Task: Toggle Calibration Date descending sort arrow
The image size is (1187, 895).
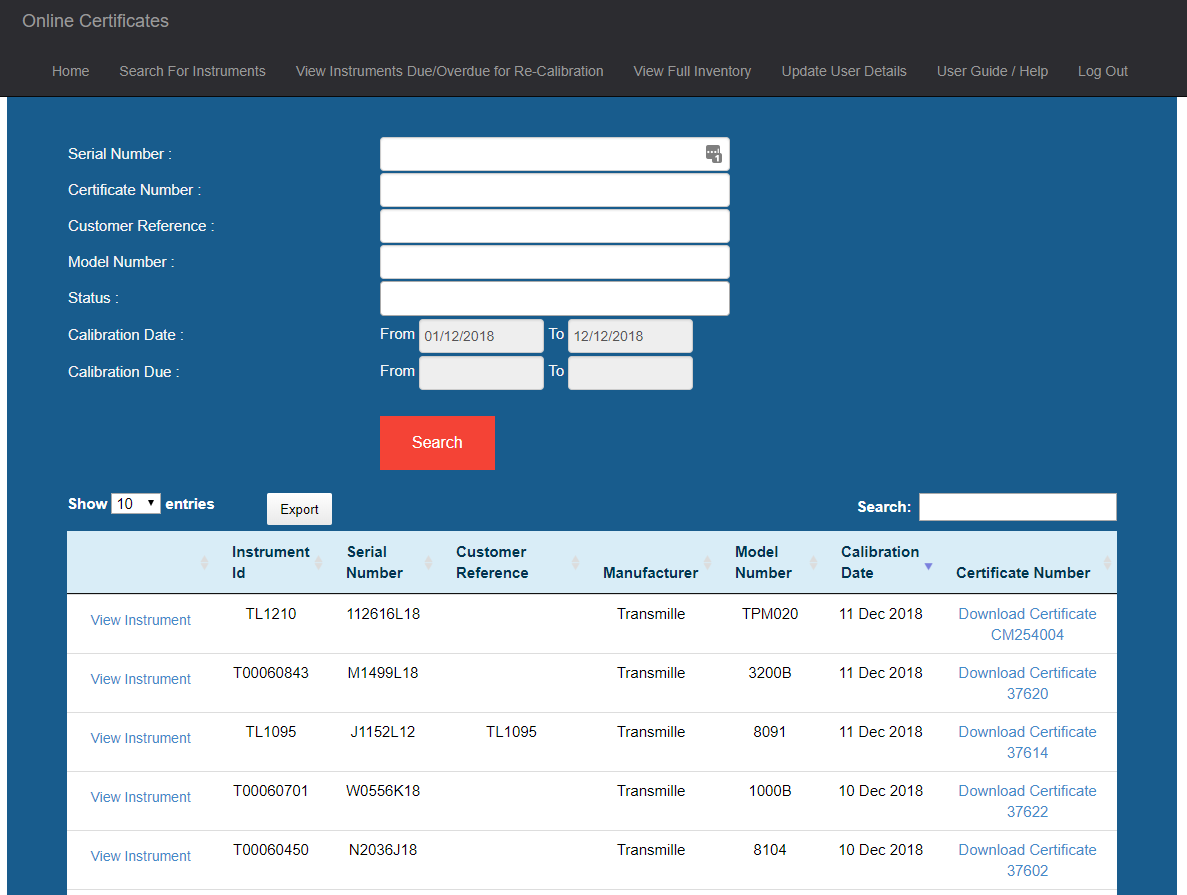Action: (x=928, y=566)
